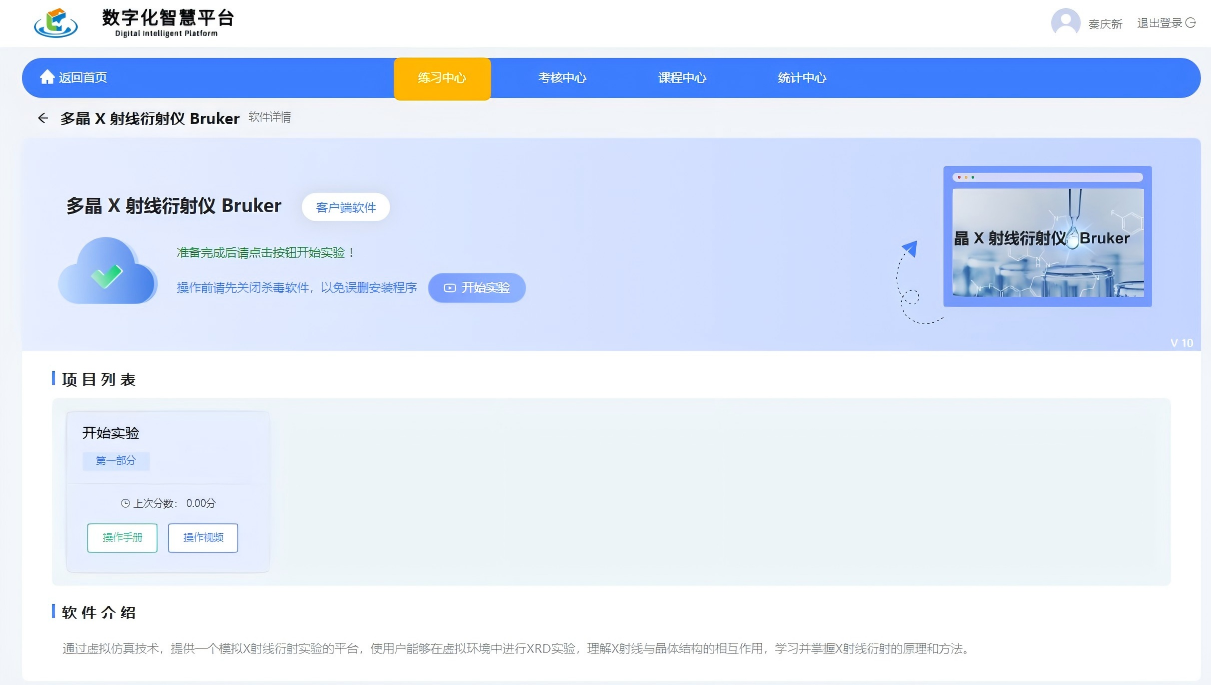Click the back arrow next to page title

43,118
